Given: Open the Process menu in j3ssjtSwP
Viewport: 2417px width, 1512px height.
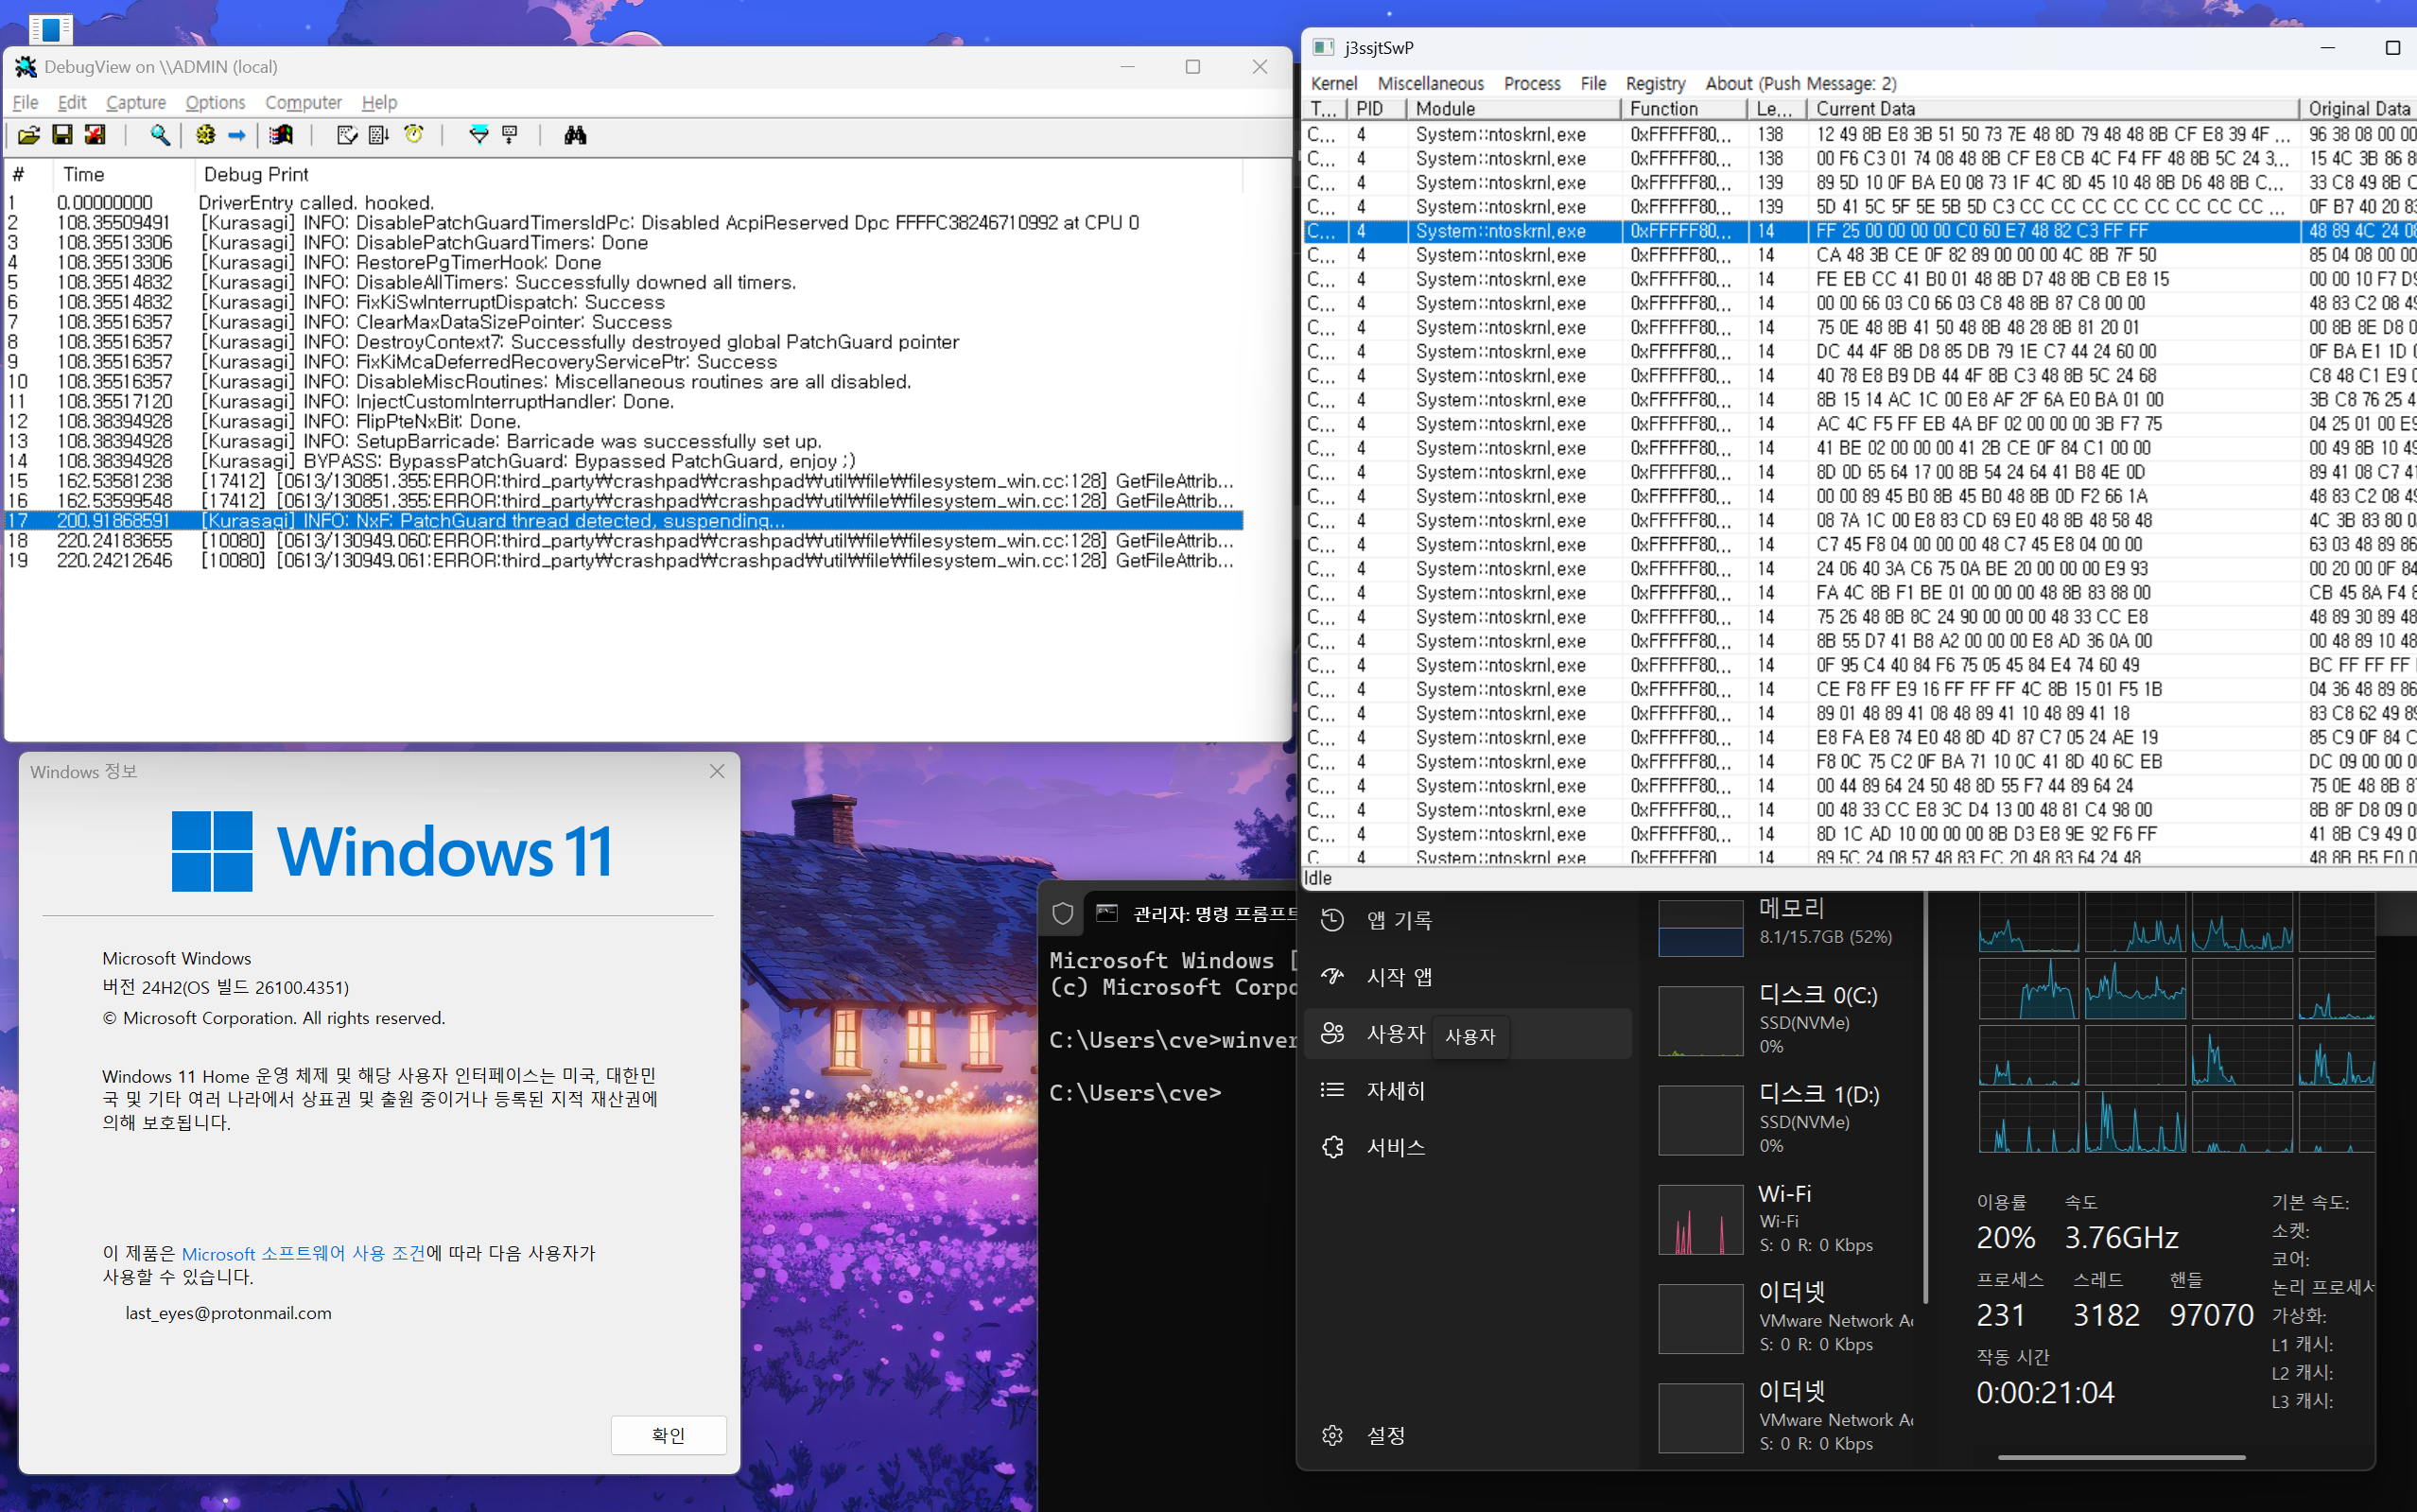Looking at the screenshot, I should pyautogui.click(x=1532, y=83).
